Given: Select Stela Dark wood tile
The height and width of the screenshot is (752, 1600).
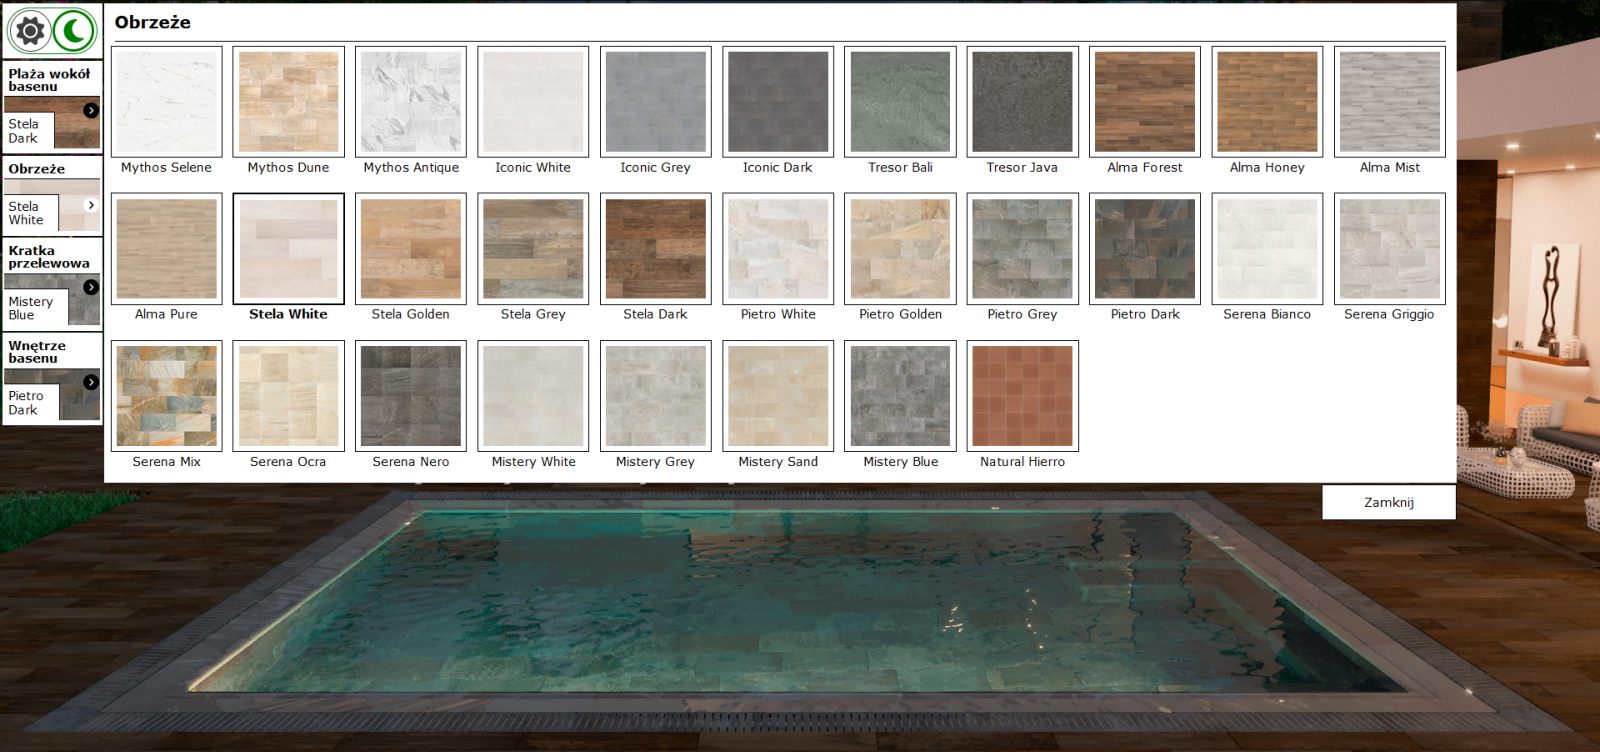Looking at the screenshot, I should pyautogui.click(x=655, y=249).
